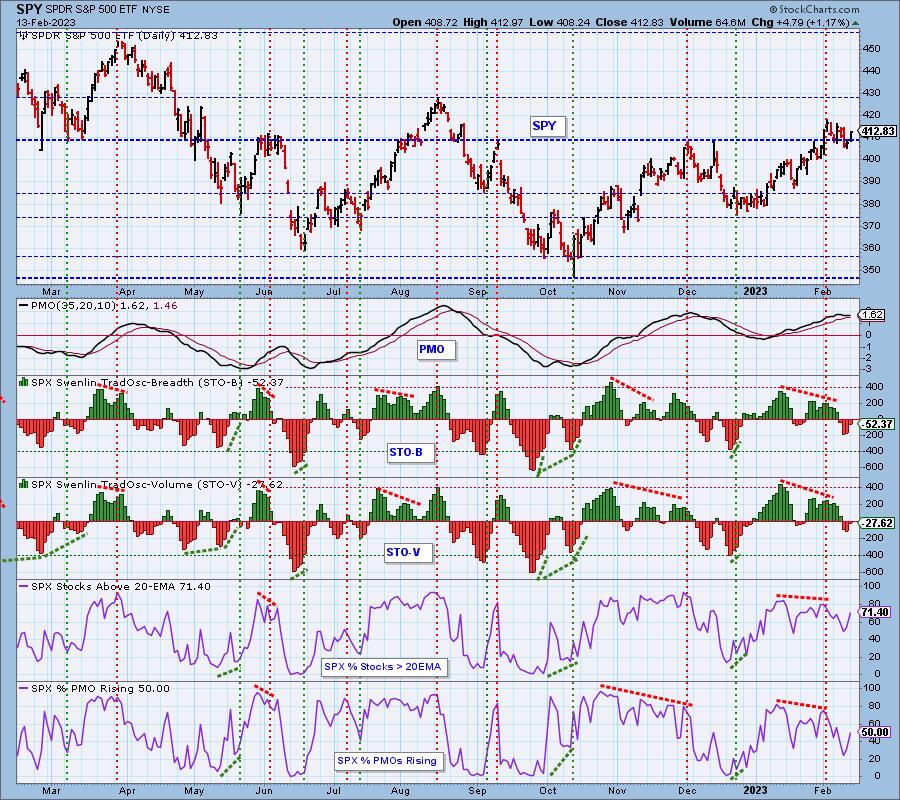Click the PMO(35,20,10) legend text

[x=103, y=306]
